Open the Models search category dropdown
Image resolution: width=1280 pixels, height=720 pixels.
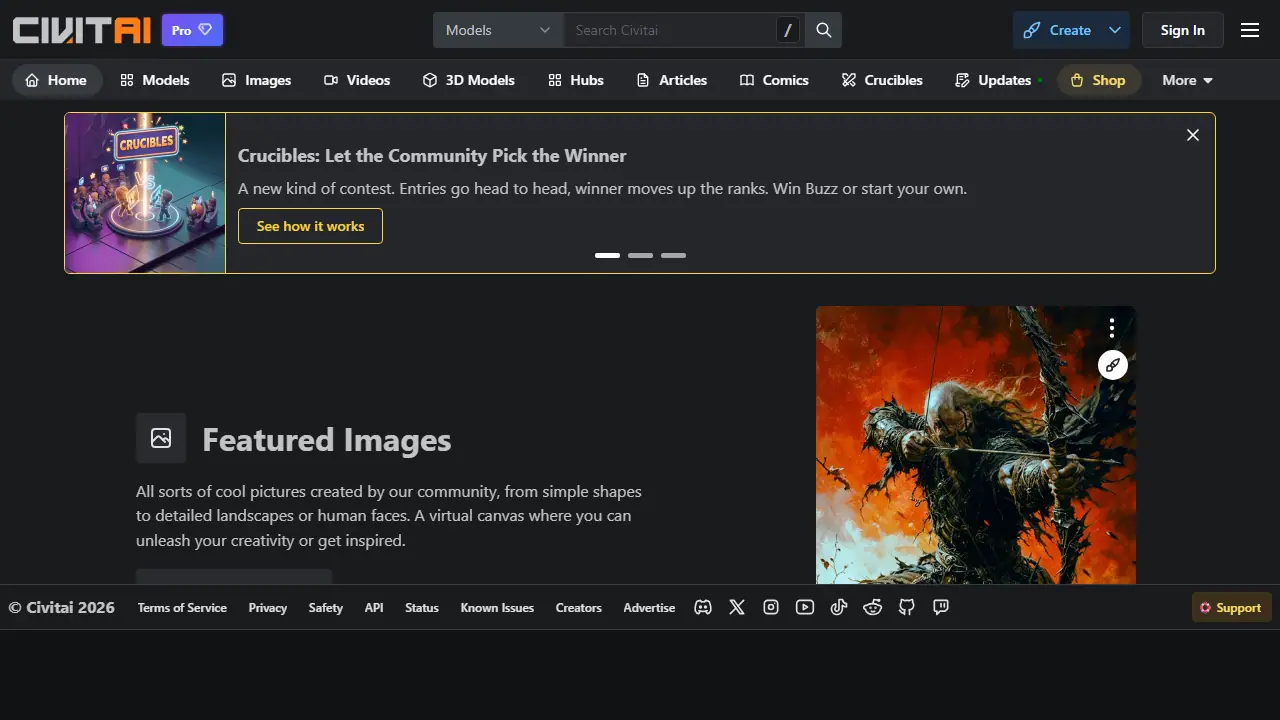point(498,30)
